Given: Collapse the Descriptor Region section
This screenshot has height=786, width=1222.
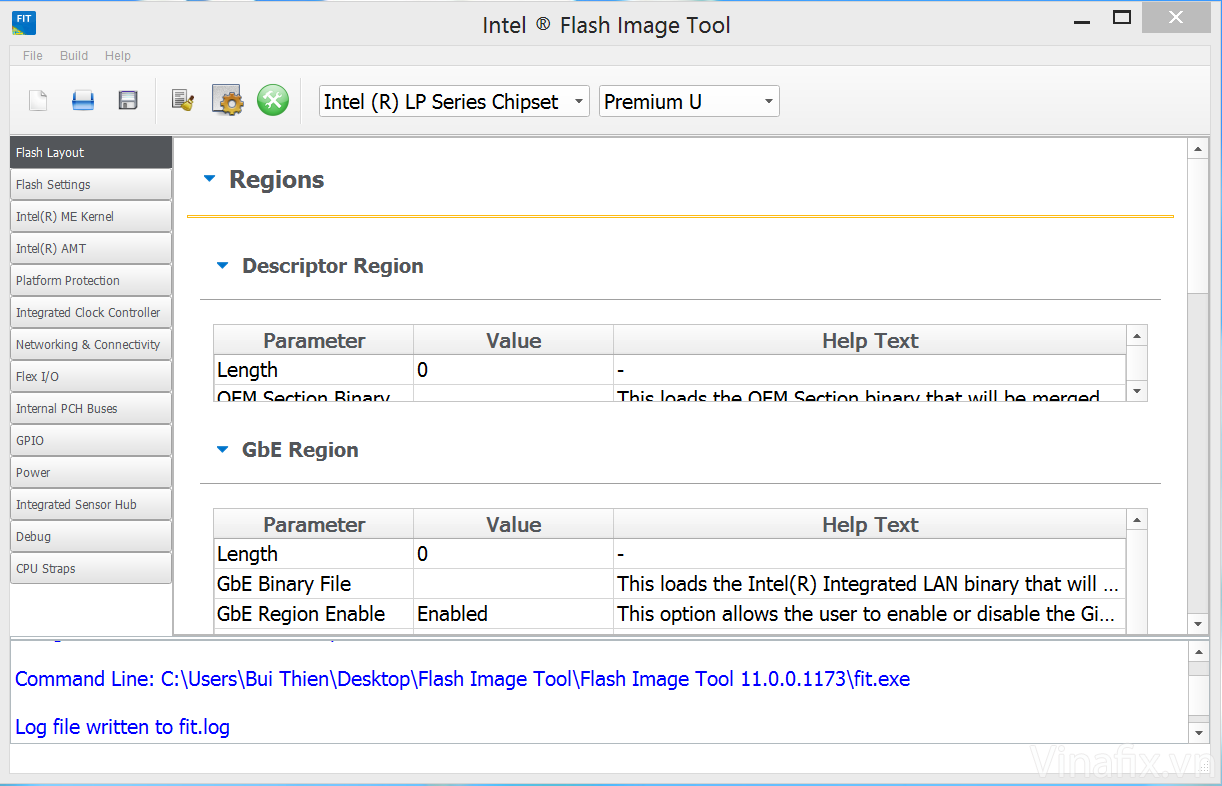Looking at the screenshot, I should (223, 266).
